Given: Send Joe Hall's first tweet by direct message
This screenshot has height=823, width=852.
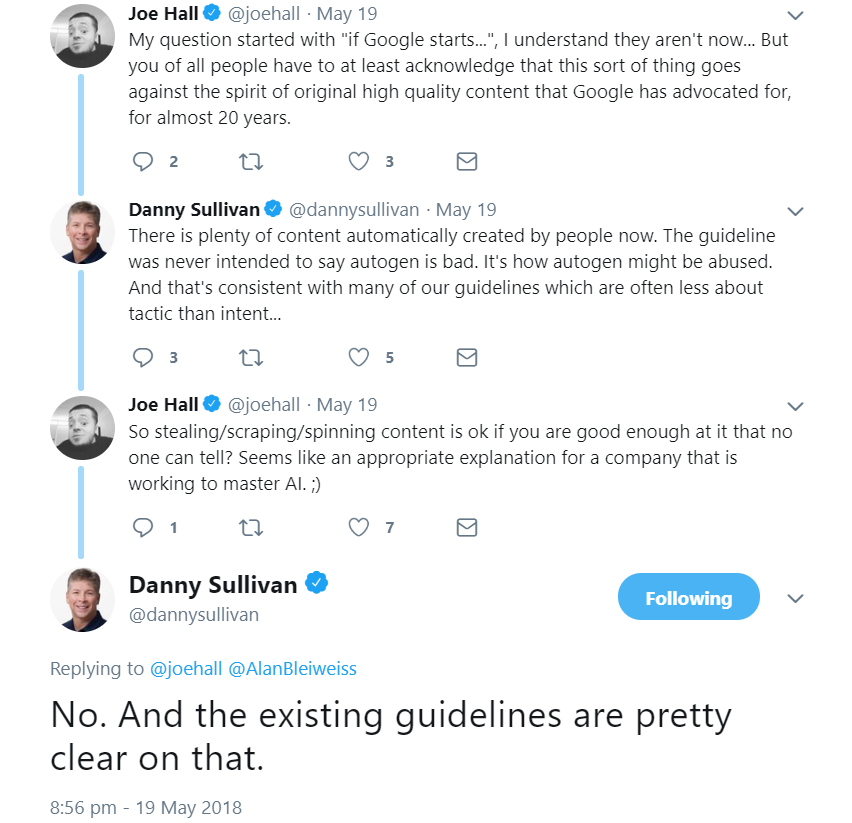Looking at the screenshot, I should (x=466, y=161).
